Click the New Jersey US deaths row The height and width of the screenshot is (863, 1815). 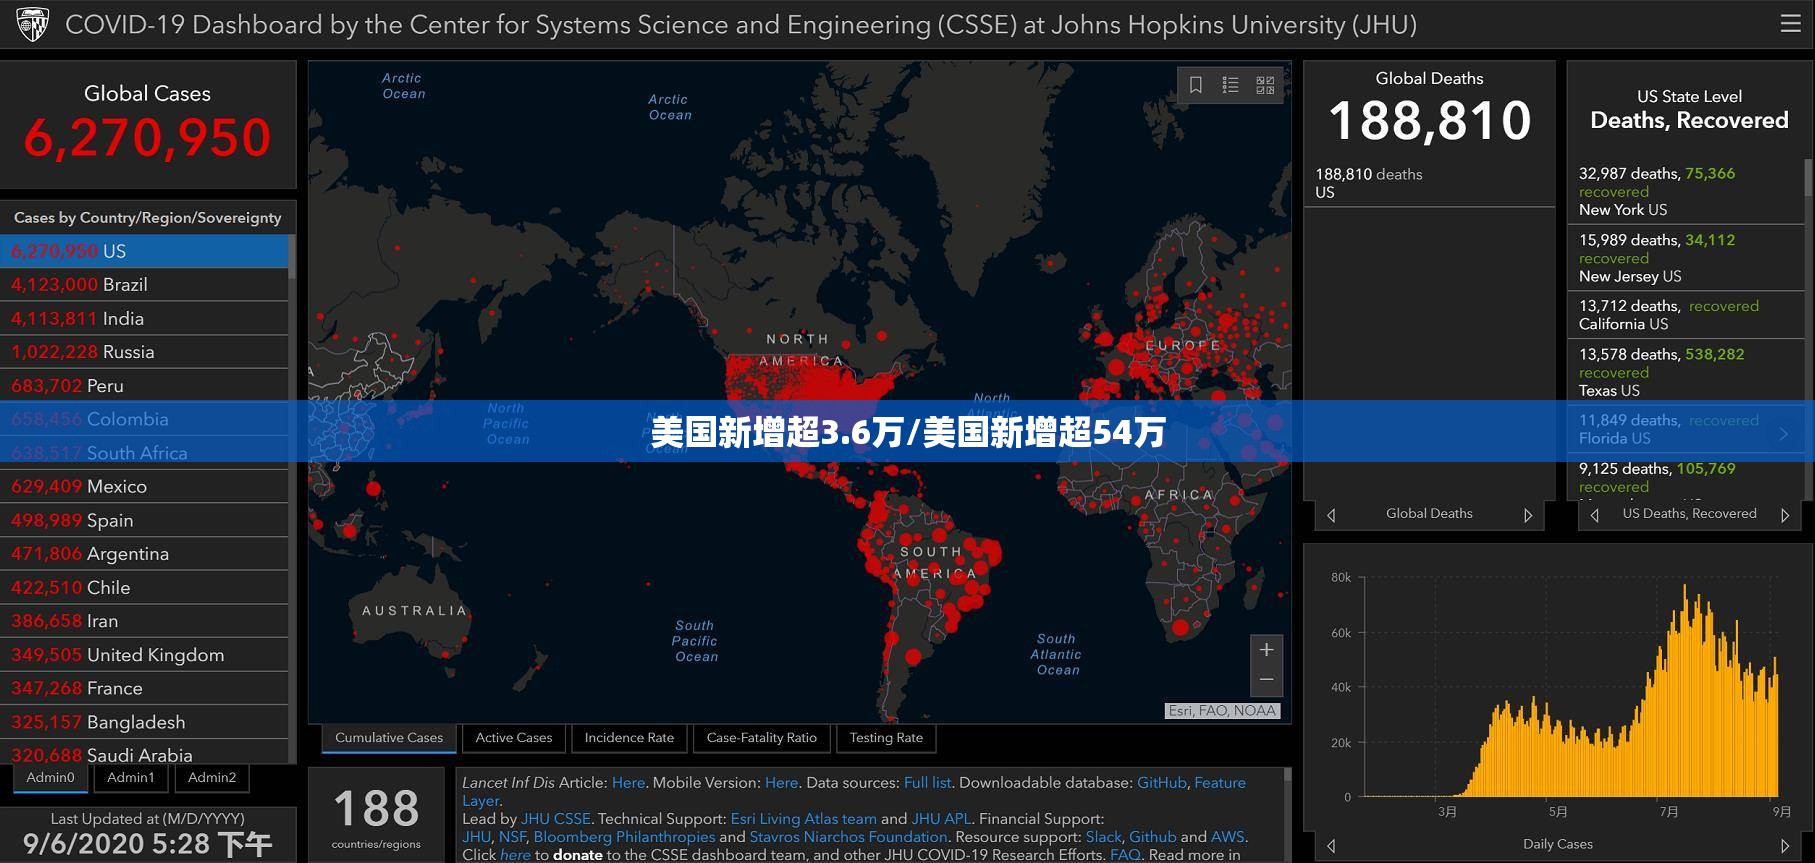tap(1685, 258)
